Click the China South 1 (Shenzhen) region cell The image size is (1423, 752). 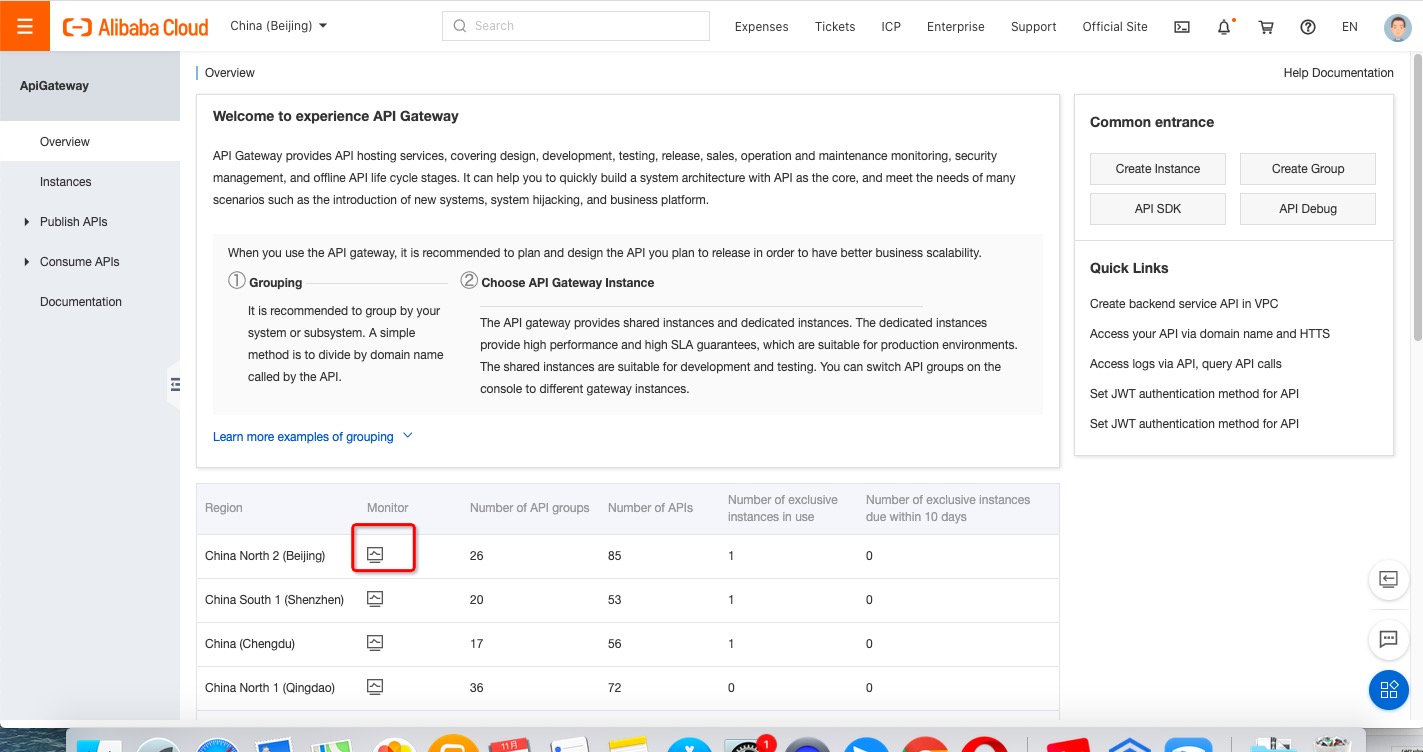point(274,600)
